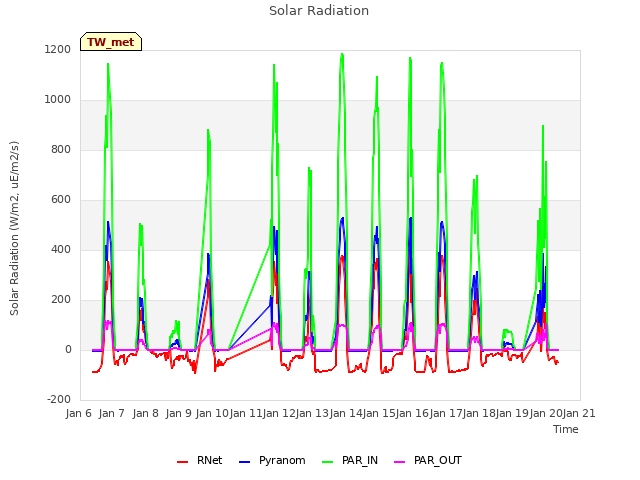Click the Time x-axis title
Screen dimensions: 640x480
point(566,429)
